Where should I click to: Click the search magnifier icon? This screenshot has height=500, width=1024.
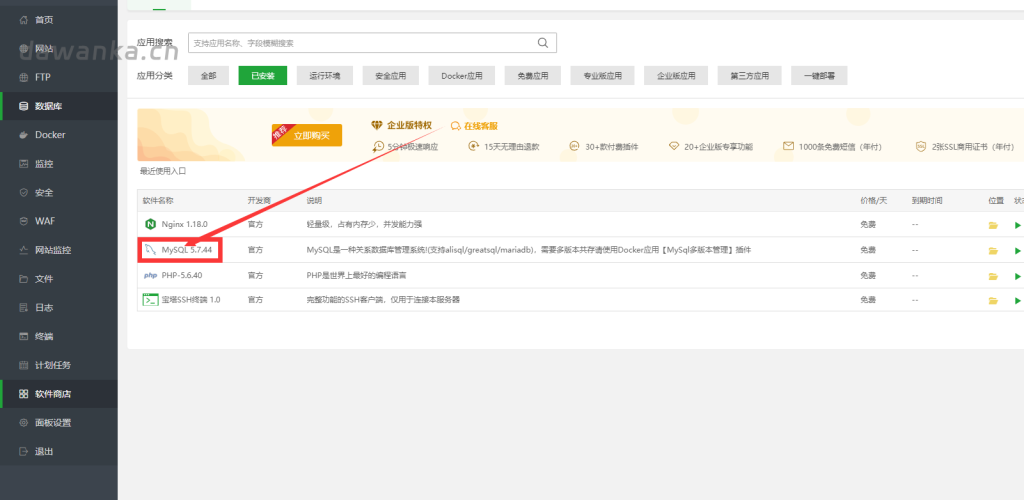click(543, 43)
